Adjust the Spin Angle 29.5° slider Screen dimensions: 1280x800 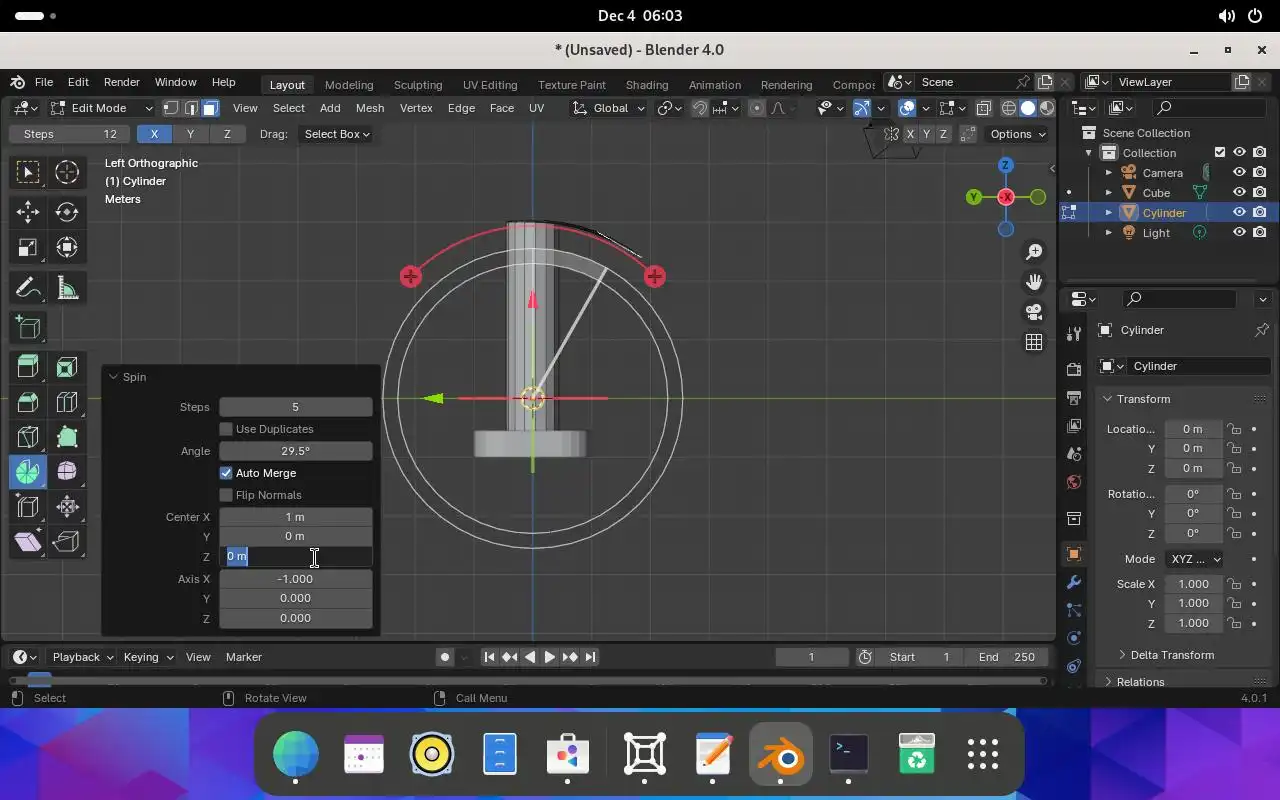click(295, 451)
